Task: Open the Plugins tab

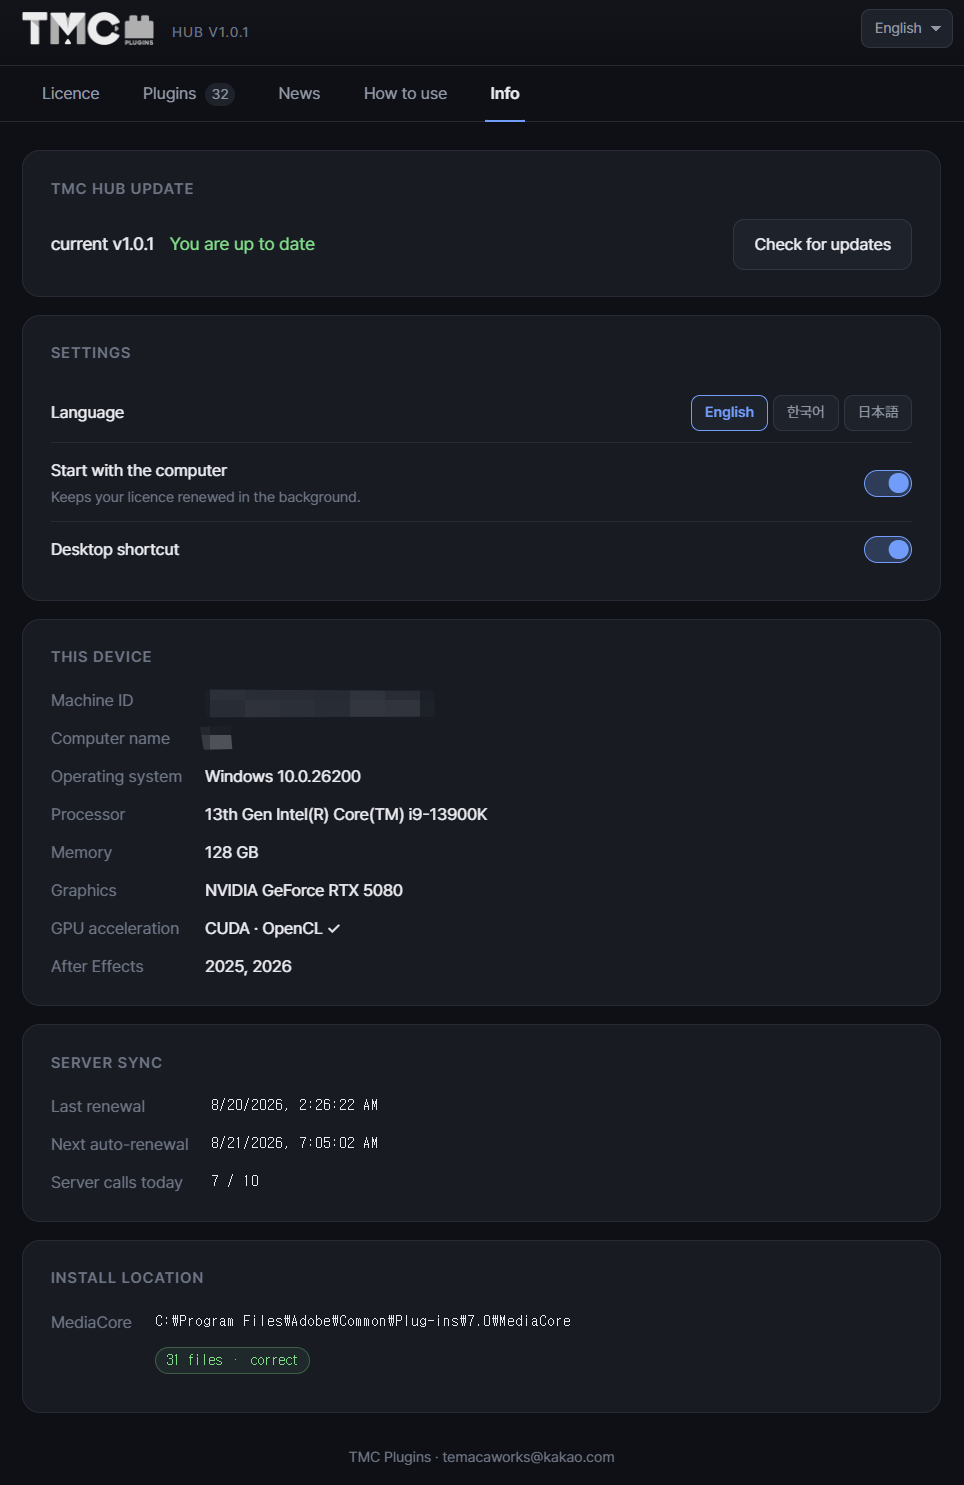Action: (x=188, y=93)
